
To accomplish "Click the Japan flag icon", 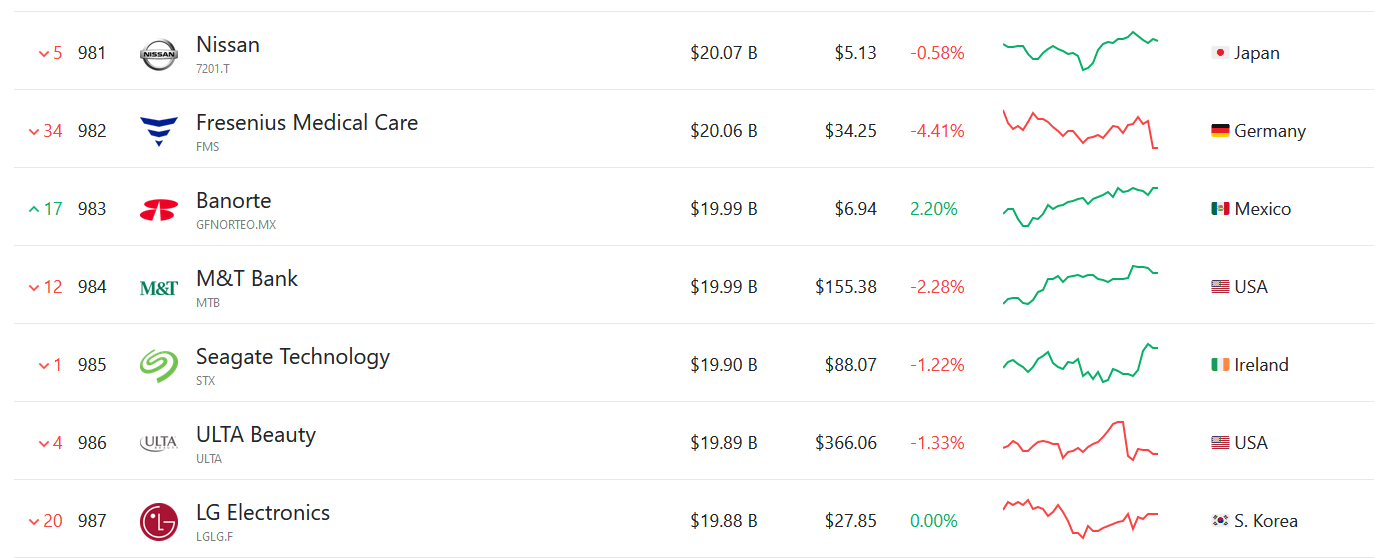I will (x=1219, y=53).
